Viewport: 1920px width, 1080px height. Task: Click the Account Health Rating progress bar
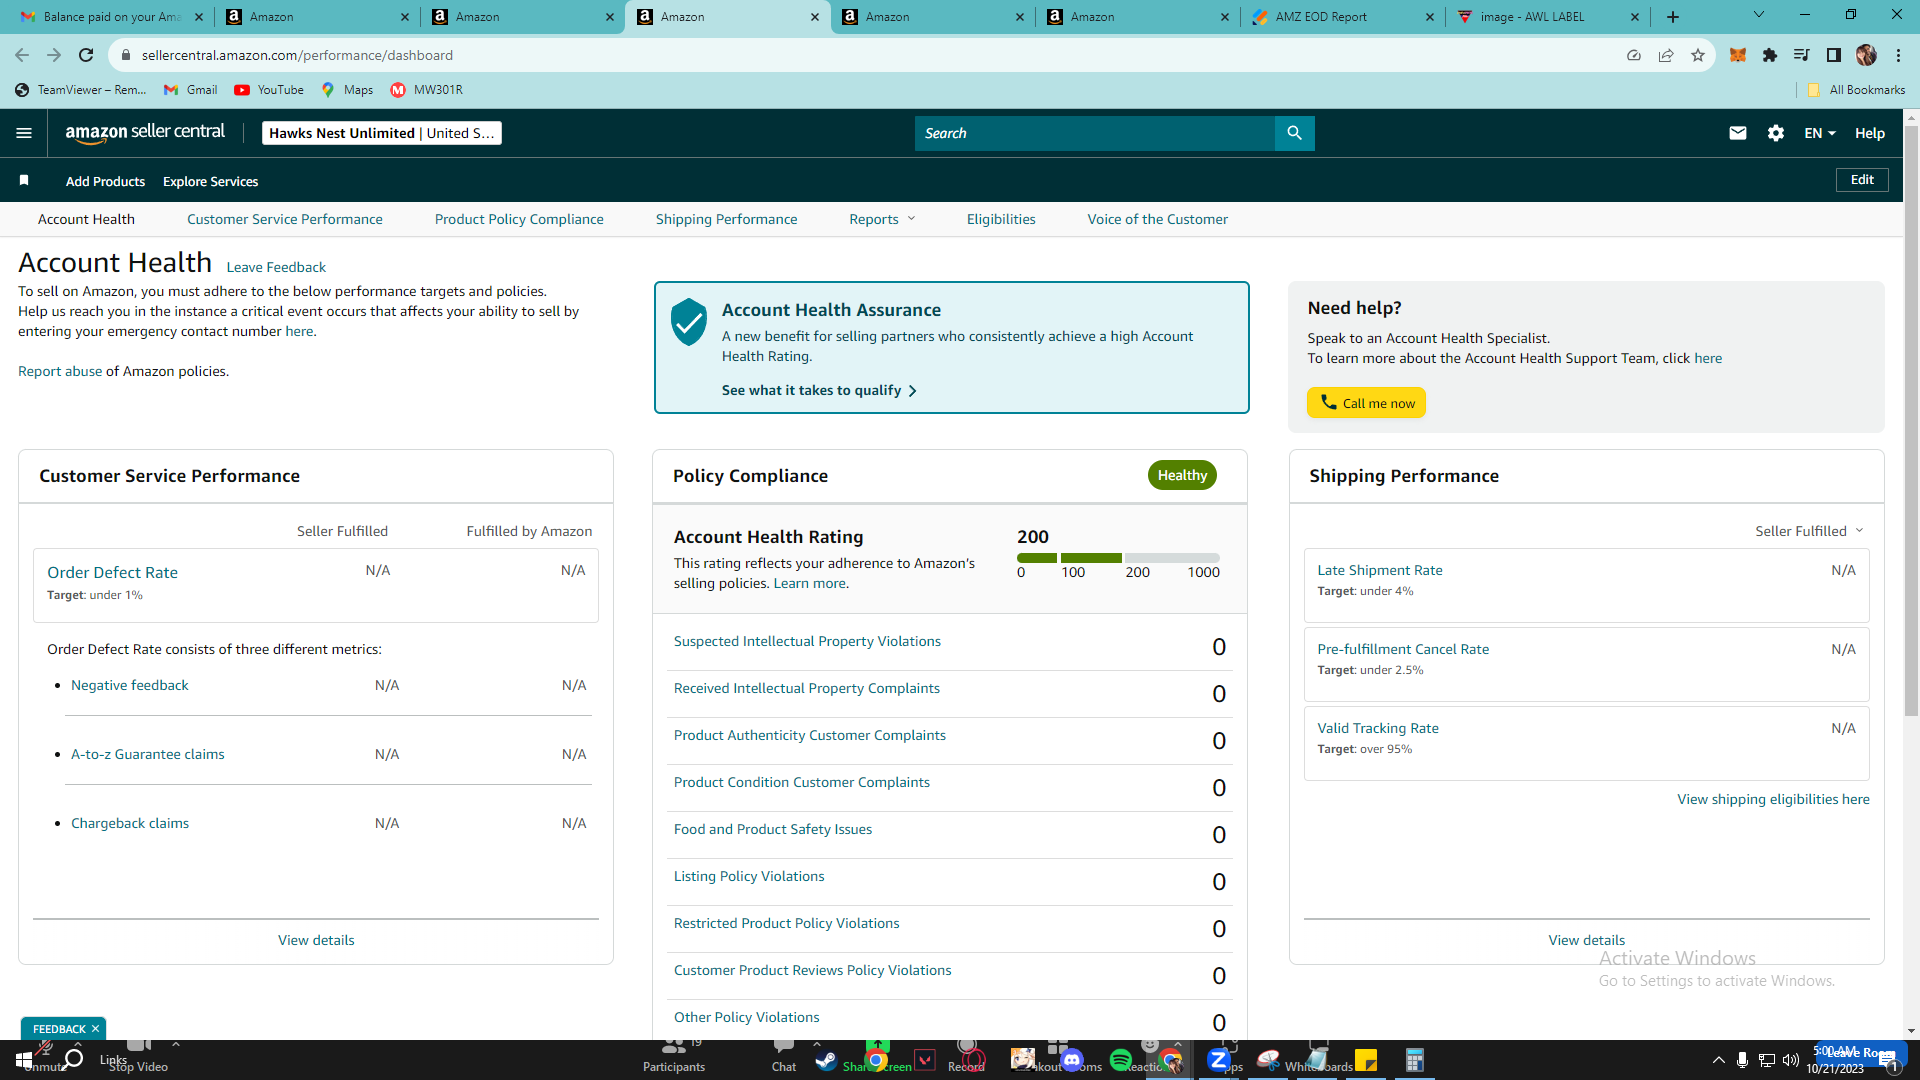point(1118,558)
